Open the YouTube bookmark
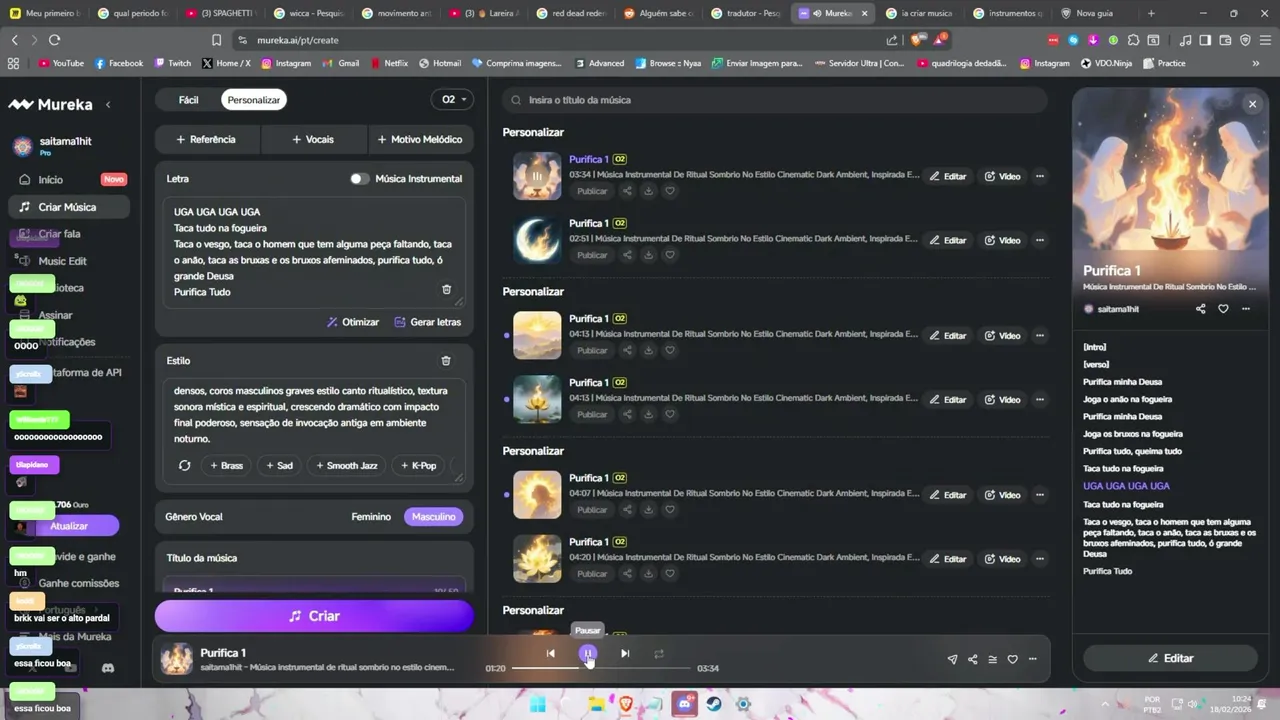This screenshot has width=1280, height=720. coord(61,63)
